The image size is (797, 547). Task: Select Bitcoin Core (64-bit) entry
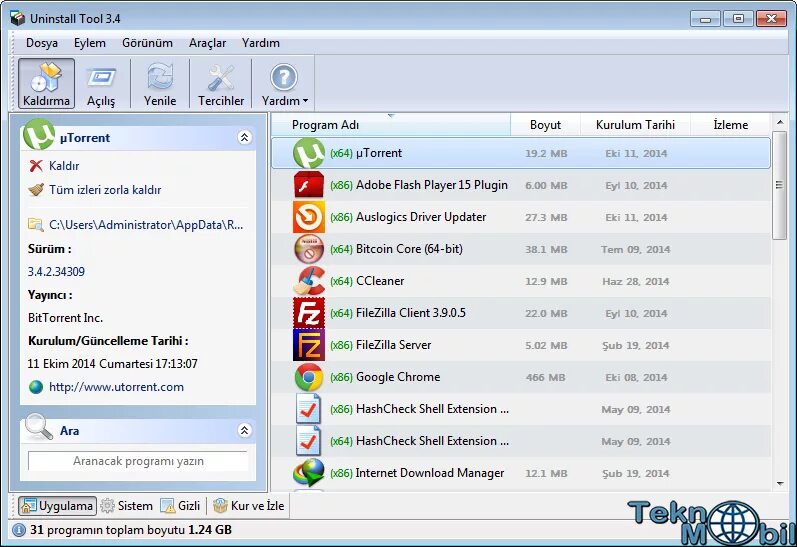pyautogui.click(x=409, y=249)
